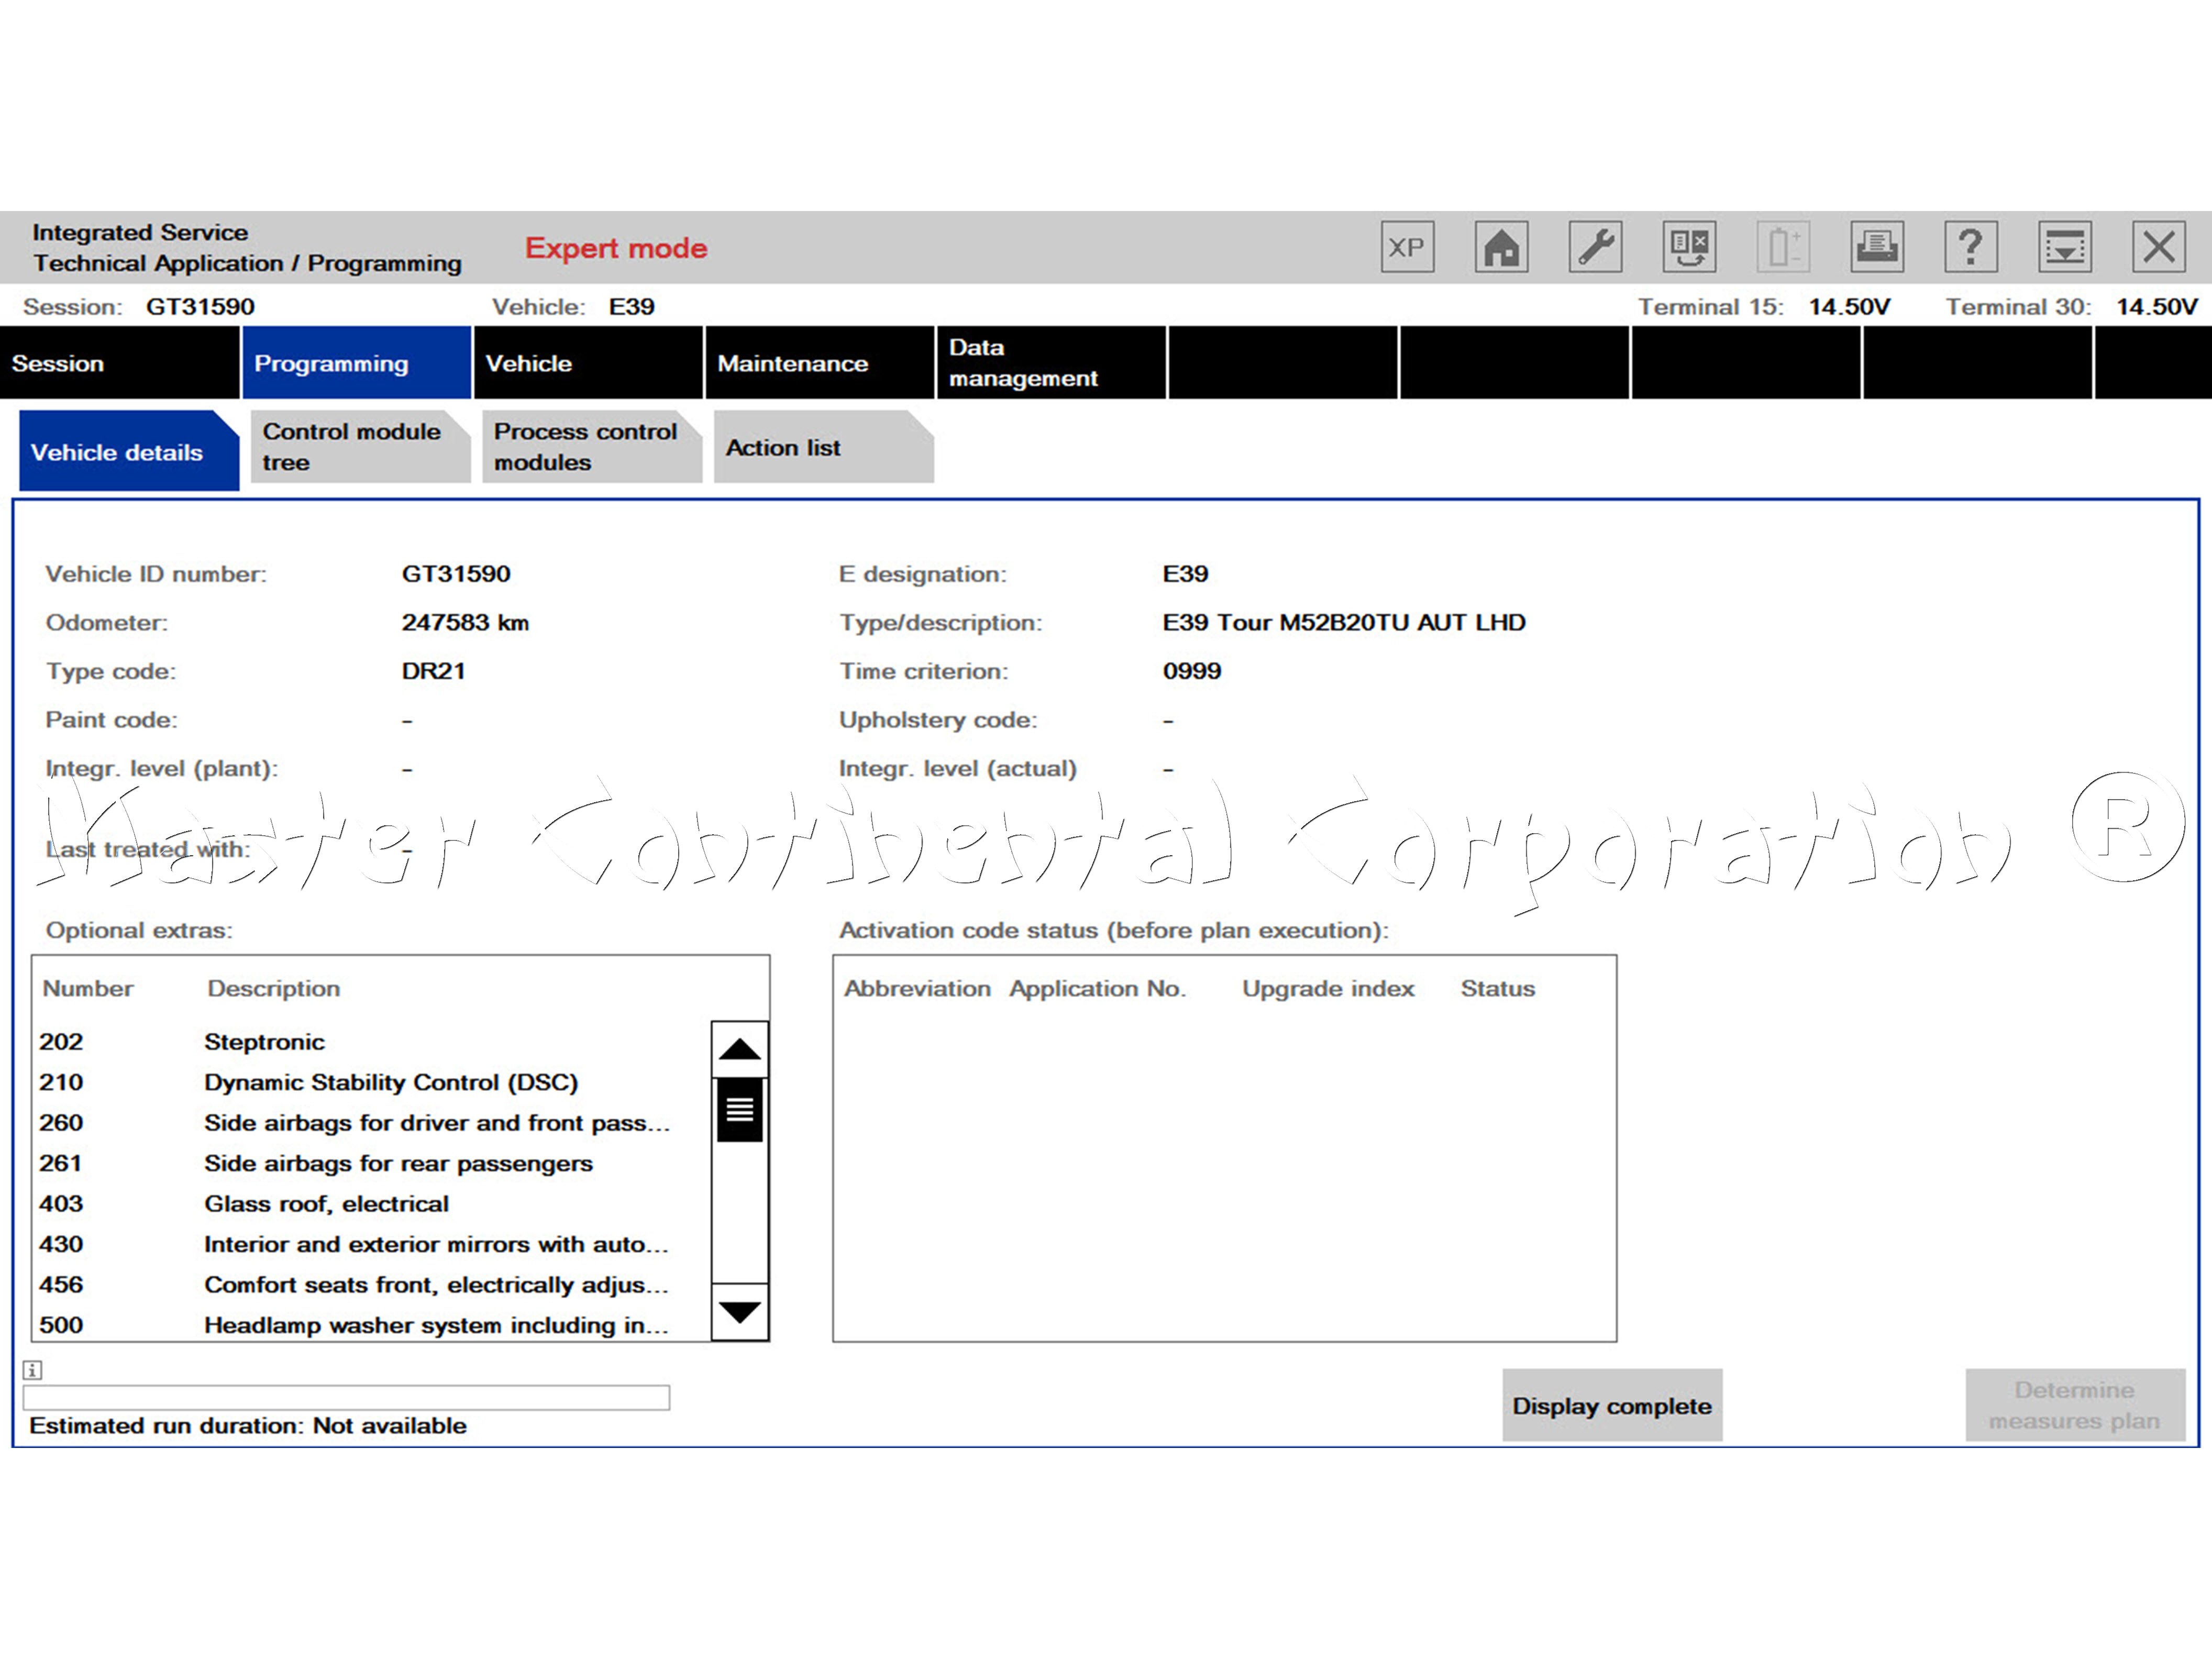Click the Abbreviation column header

coord(917,988)
